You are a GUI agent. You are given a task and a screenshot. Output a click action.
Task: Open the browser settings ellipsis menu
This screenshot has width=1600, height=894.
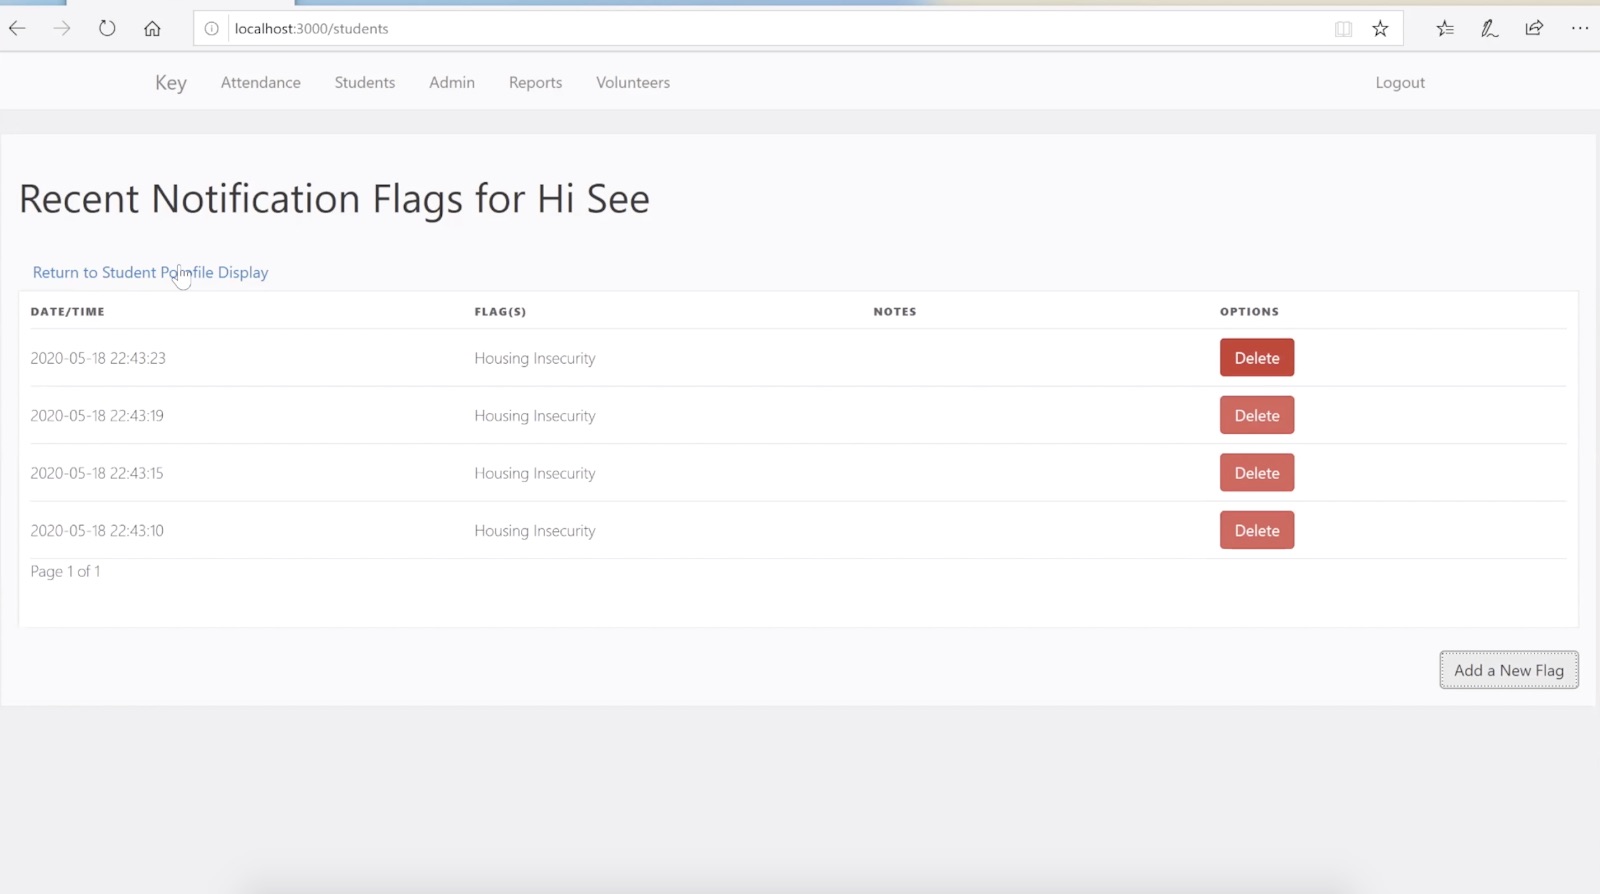tap(1579, 28)
